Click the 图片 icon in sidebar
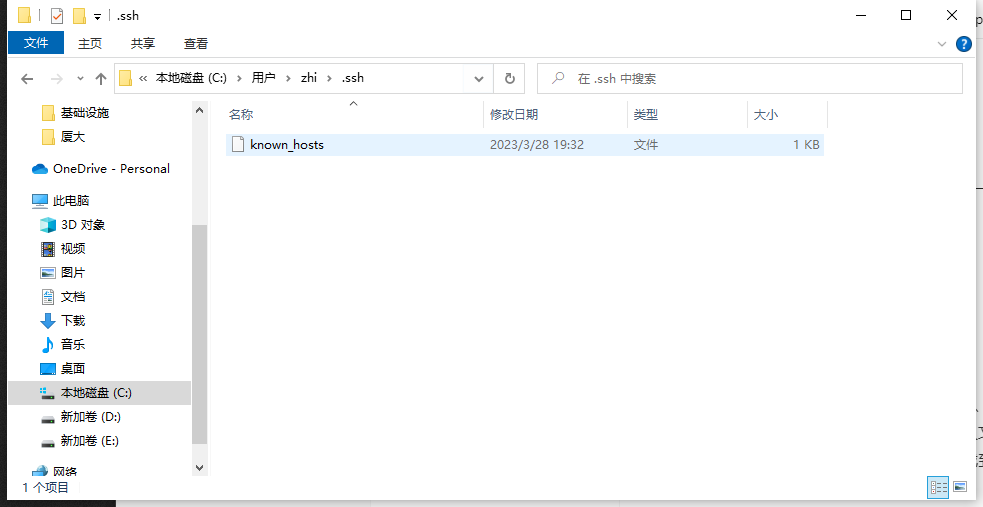 48,273
